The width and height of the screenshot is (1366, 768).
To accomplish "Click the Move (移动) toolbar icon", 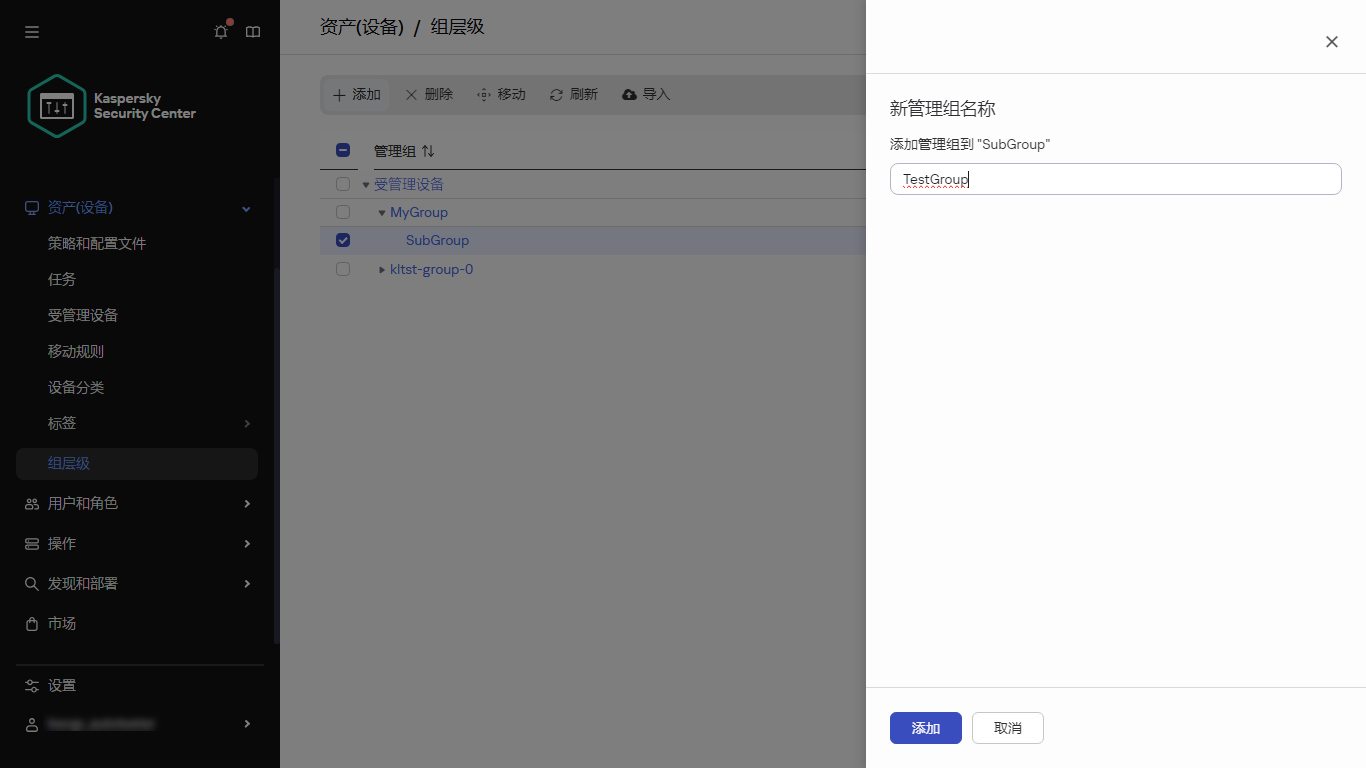I will 500,94.
